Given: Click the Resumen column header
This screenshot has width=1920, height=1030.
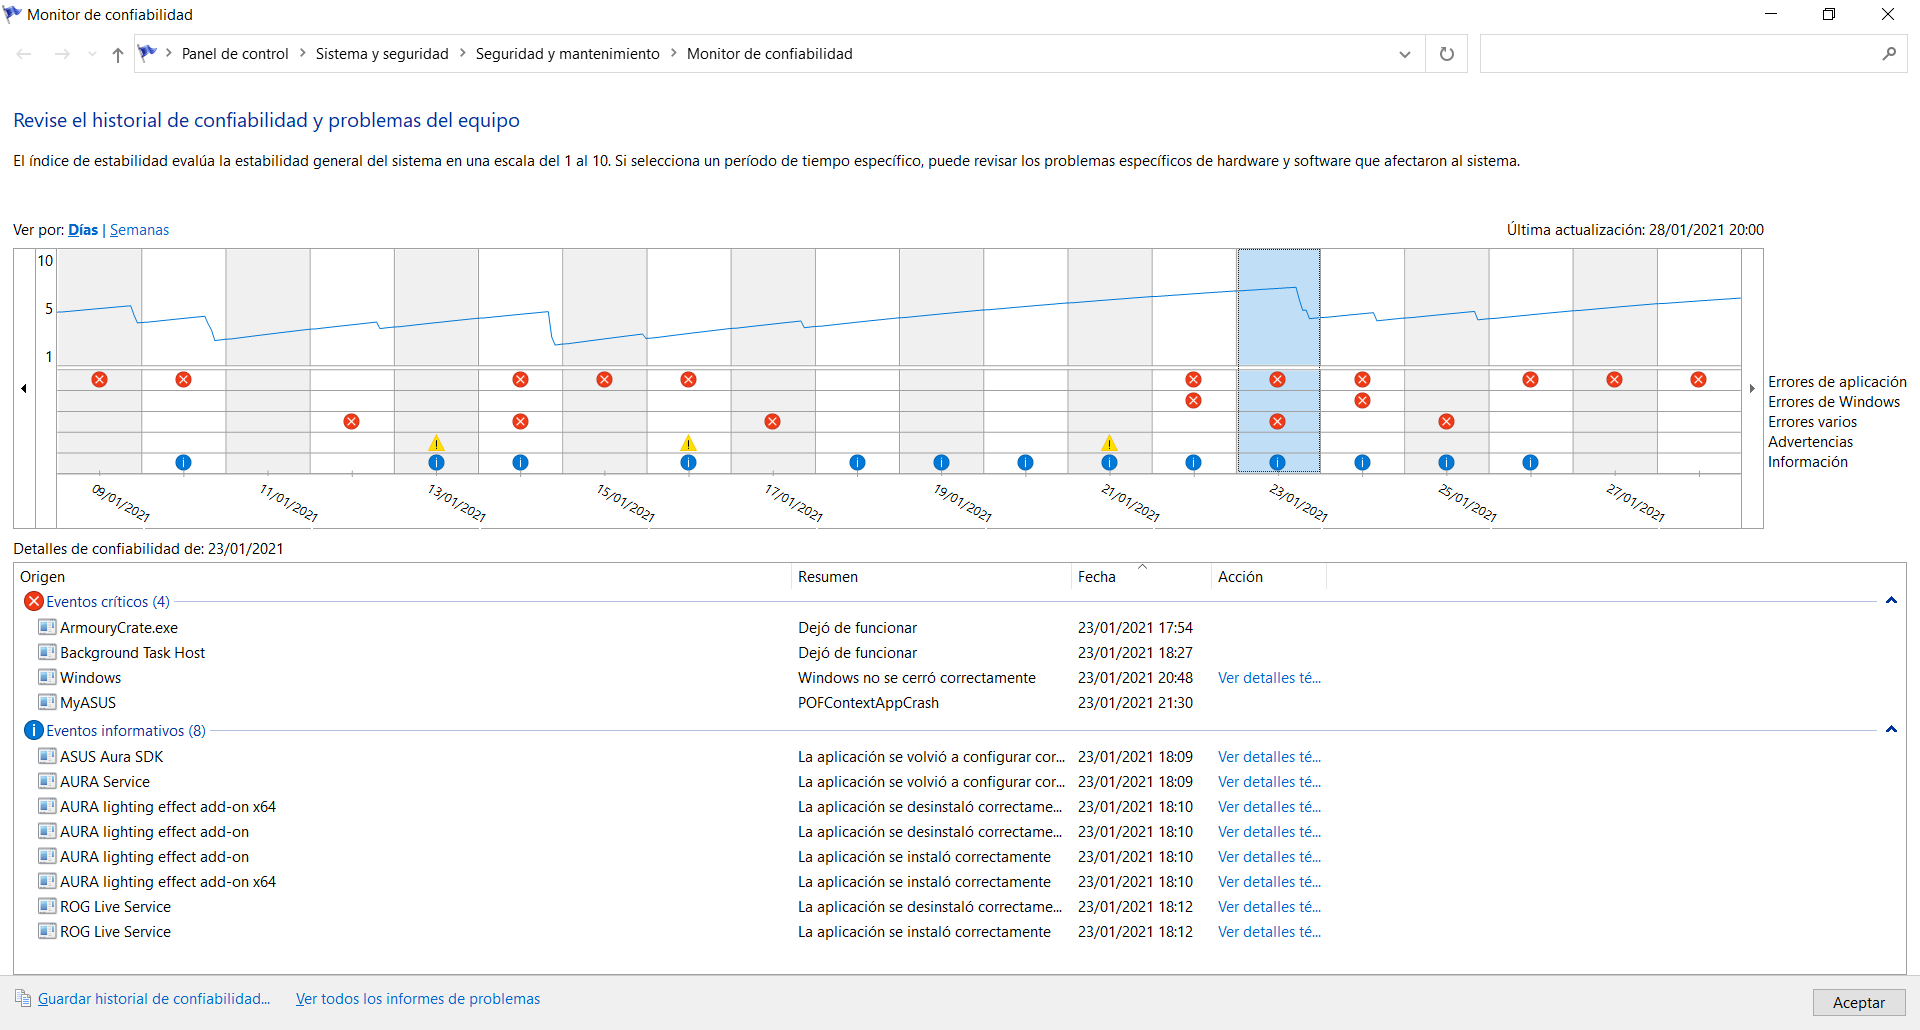Looking at the screenshot, I should [x=931, y=577].
